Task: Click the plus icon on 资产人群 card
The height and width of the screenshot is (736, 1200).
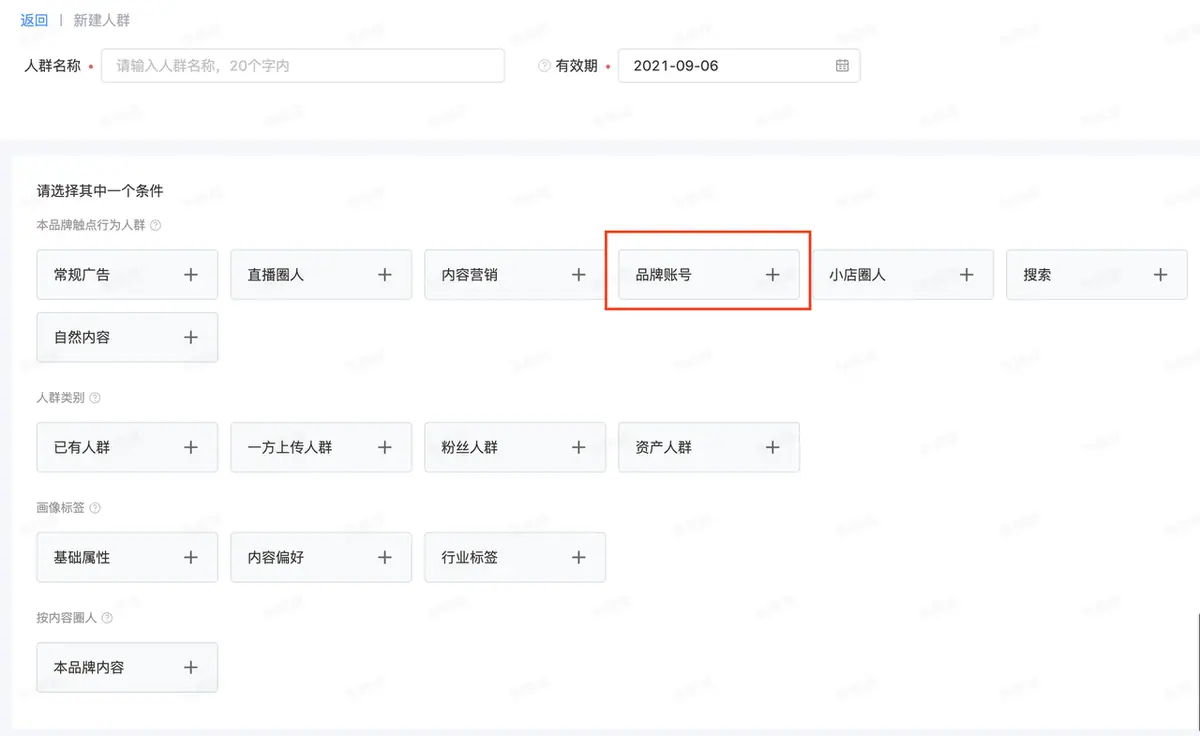Action: click(773, 447)
